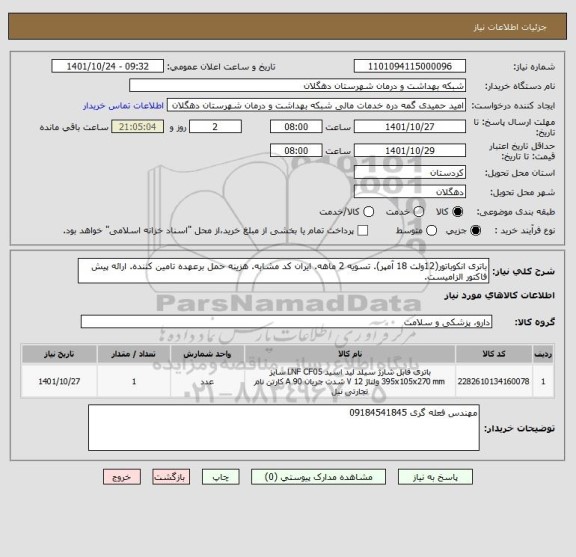Click the remaining time 21:05:04 field
576x557 pixels.
point(137,127)
